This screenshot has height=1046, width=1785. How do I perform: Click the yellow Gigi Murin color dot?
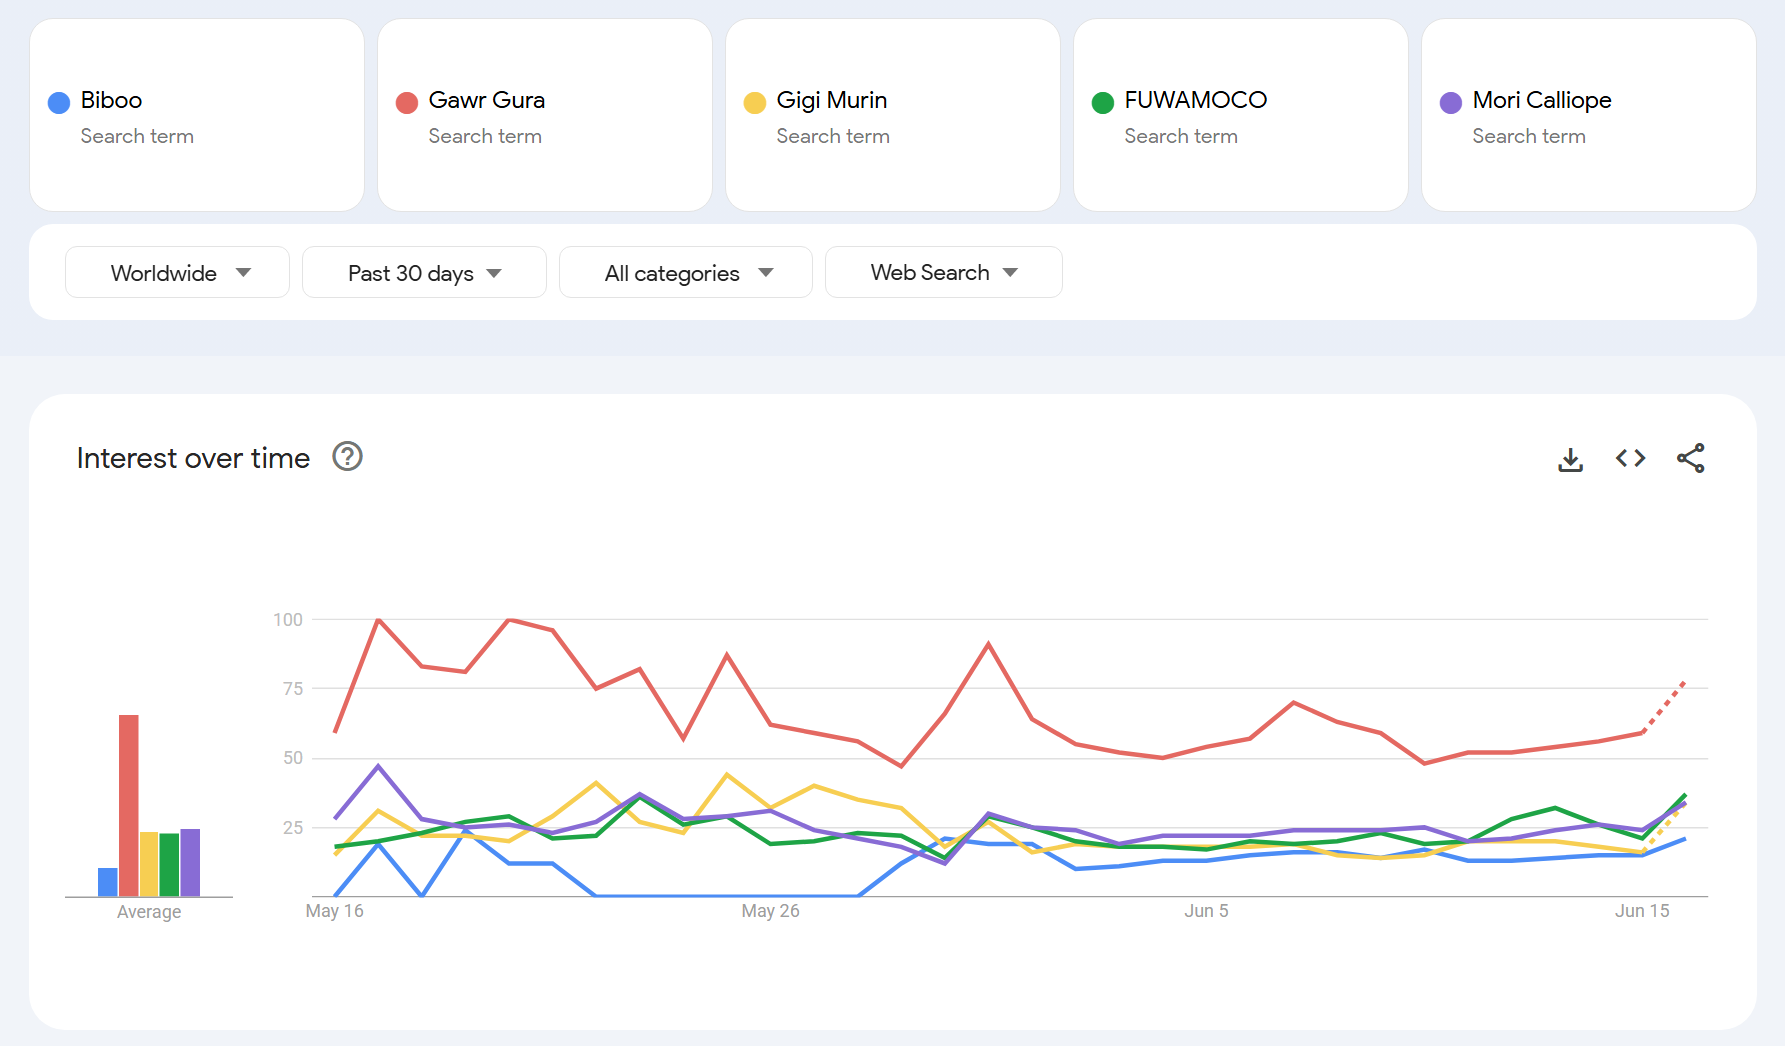point(755,102)
